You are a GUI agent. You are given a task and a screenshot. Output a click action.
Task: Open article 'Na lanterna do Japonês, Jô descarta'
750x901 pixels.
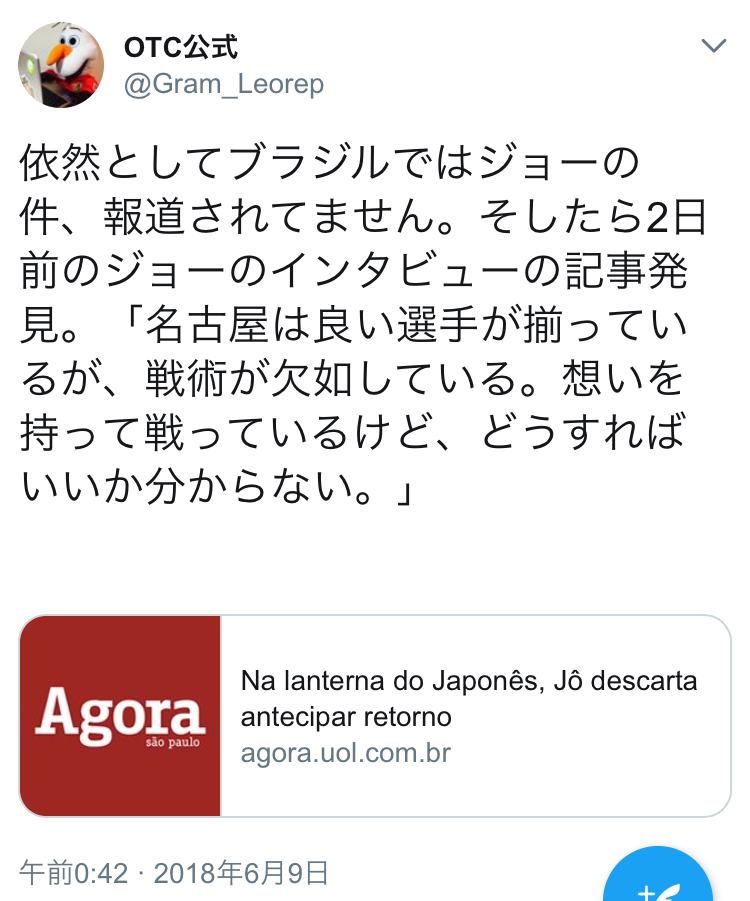coord(469,681)
